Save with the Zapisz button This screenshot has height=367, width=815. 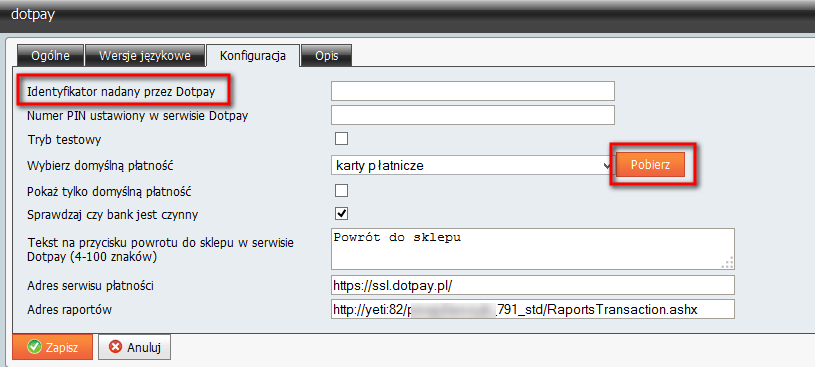click(52, 348)
